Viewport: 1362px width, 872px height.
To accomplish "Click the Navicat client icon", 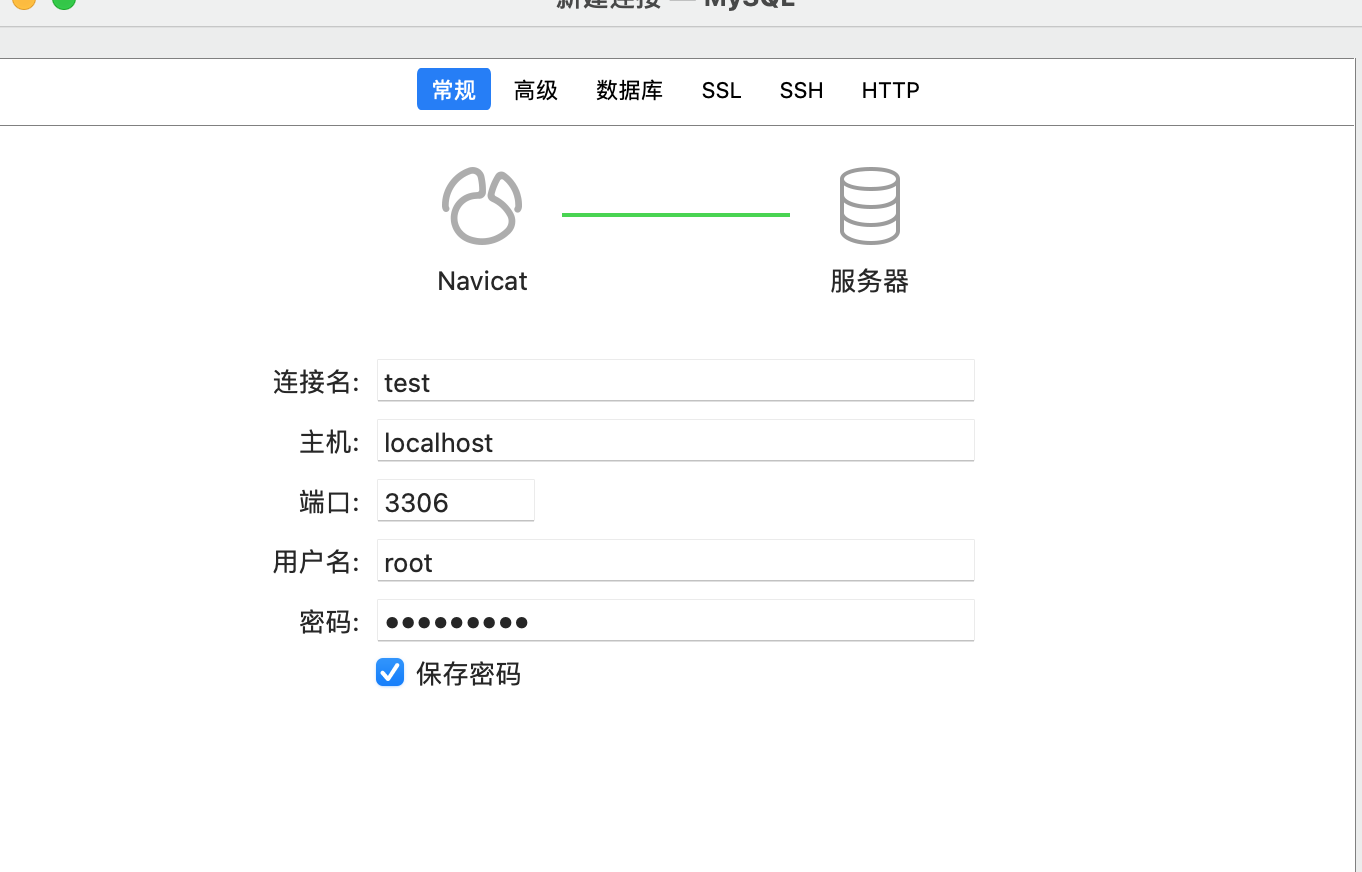I will (482, 205).
